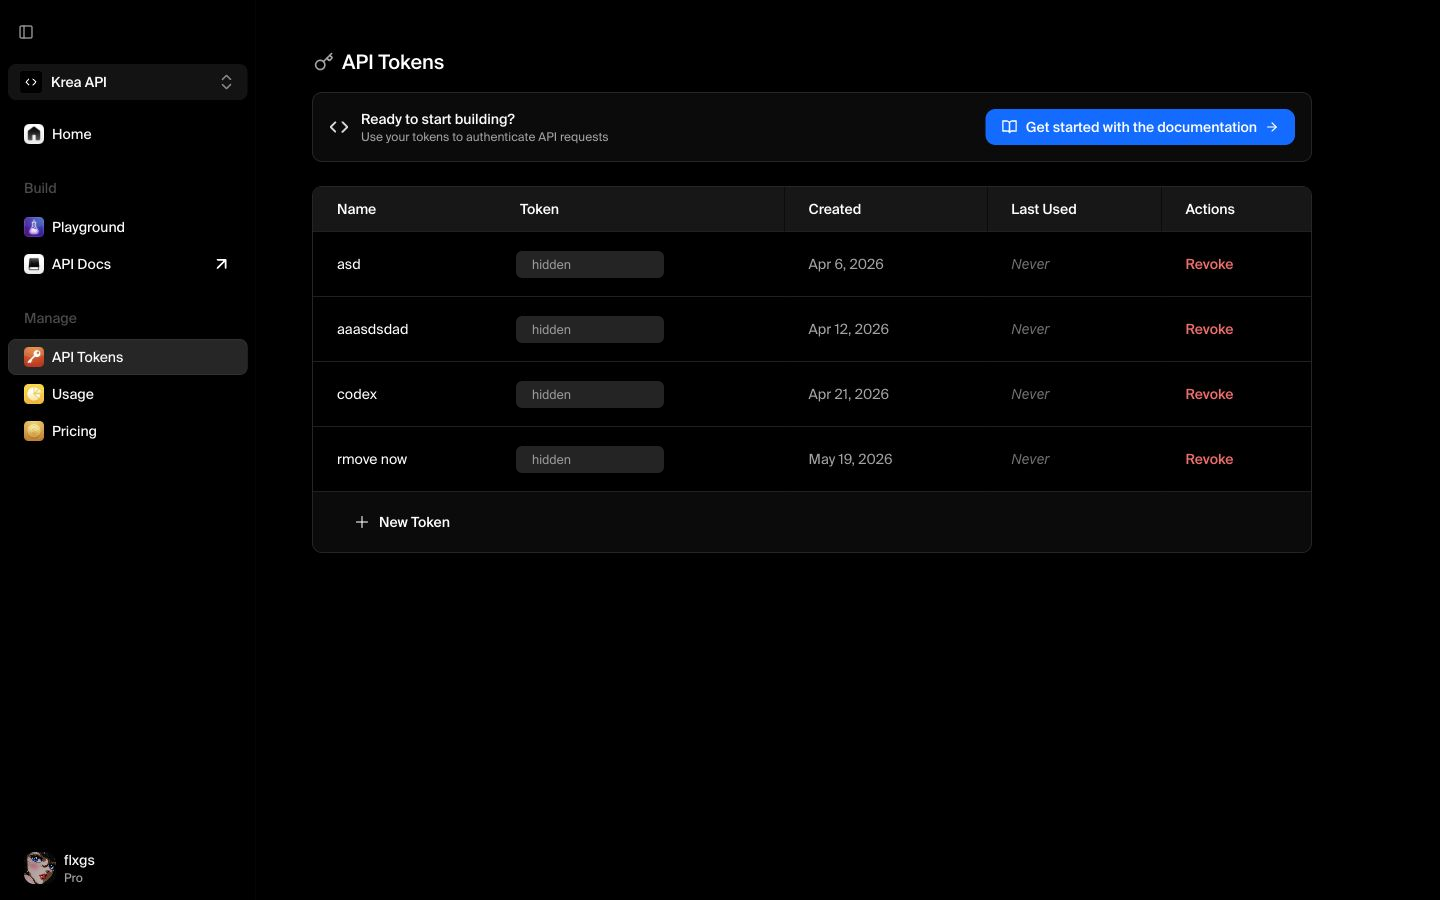Image resolution: width=1440 pixels, height=900 pixels.
Task: Click the Ready to start building? heading
Action: point(438,119)
